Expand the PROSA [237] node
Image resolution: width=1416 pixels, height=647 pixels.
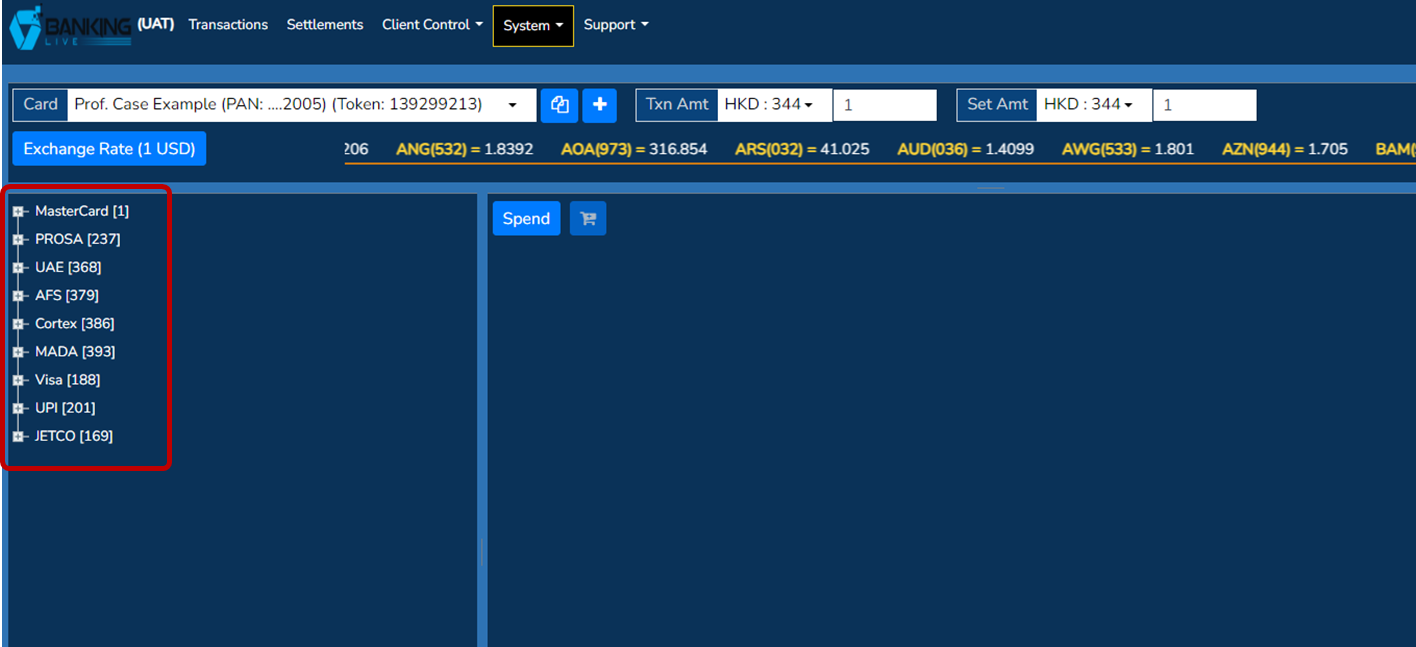(18, 239)
